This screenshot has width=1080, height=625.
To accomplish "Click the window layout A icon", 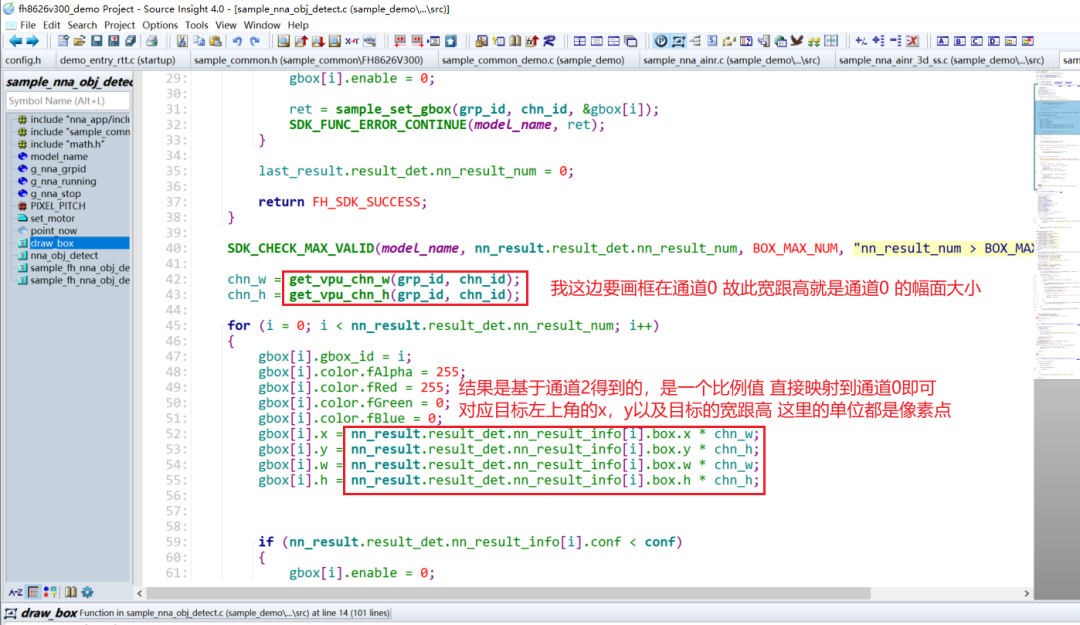I will tap(942, 41).
